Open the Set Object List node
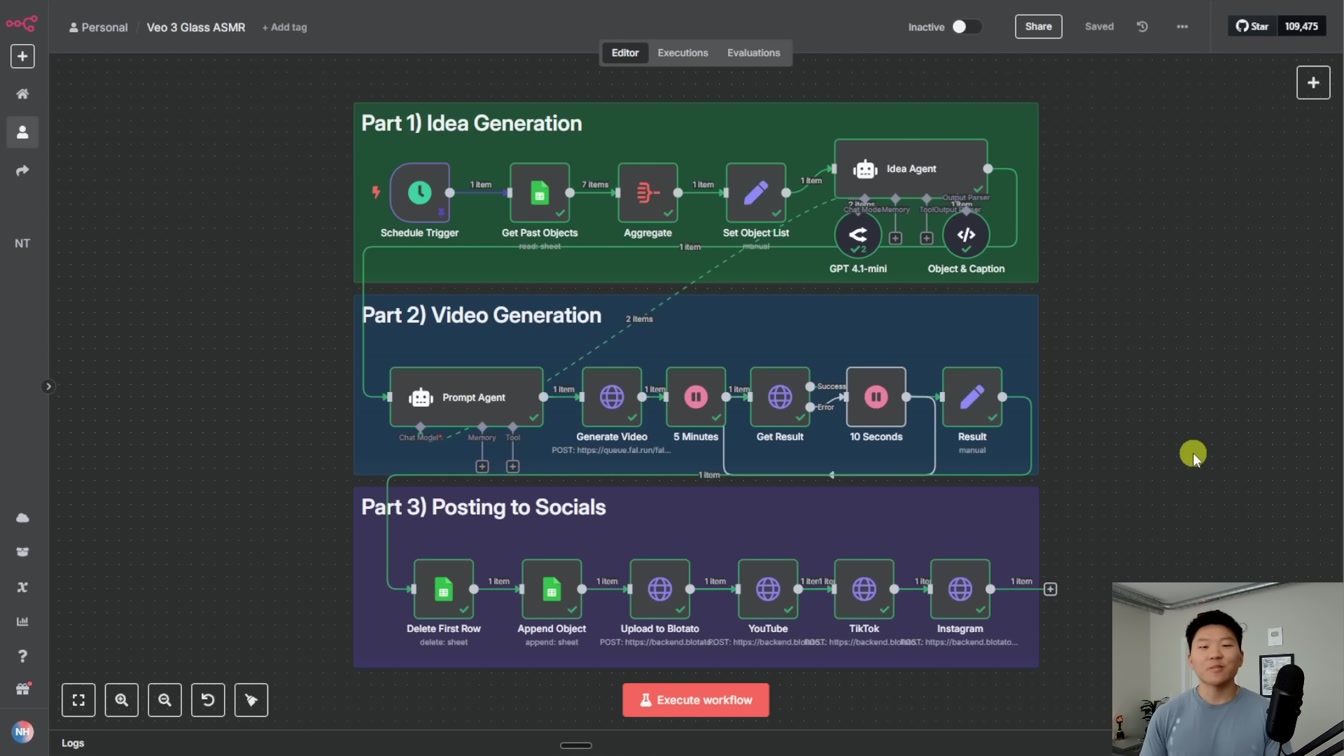 [756, 193]
